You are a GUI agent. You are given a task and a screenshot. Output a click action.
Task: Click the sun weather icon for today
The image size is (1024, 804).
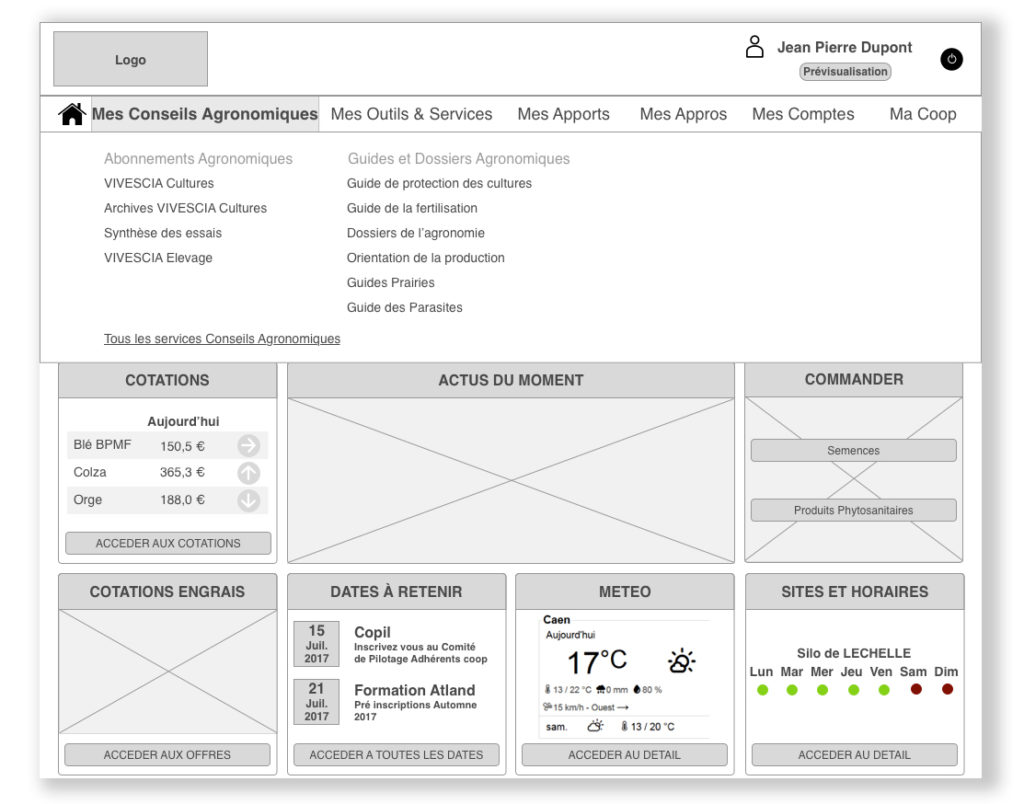681,661
